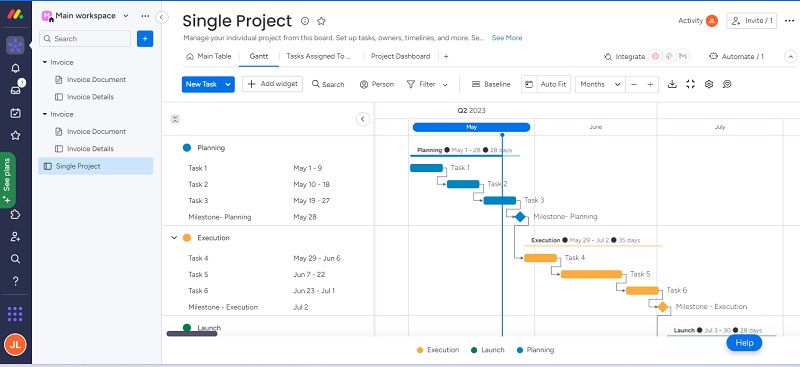The image size is (800, 367).
Task: Collapse the workspace sidebar arrow
Action: (162, 17)
